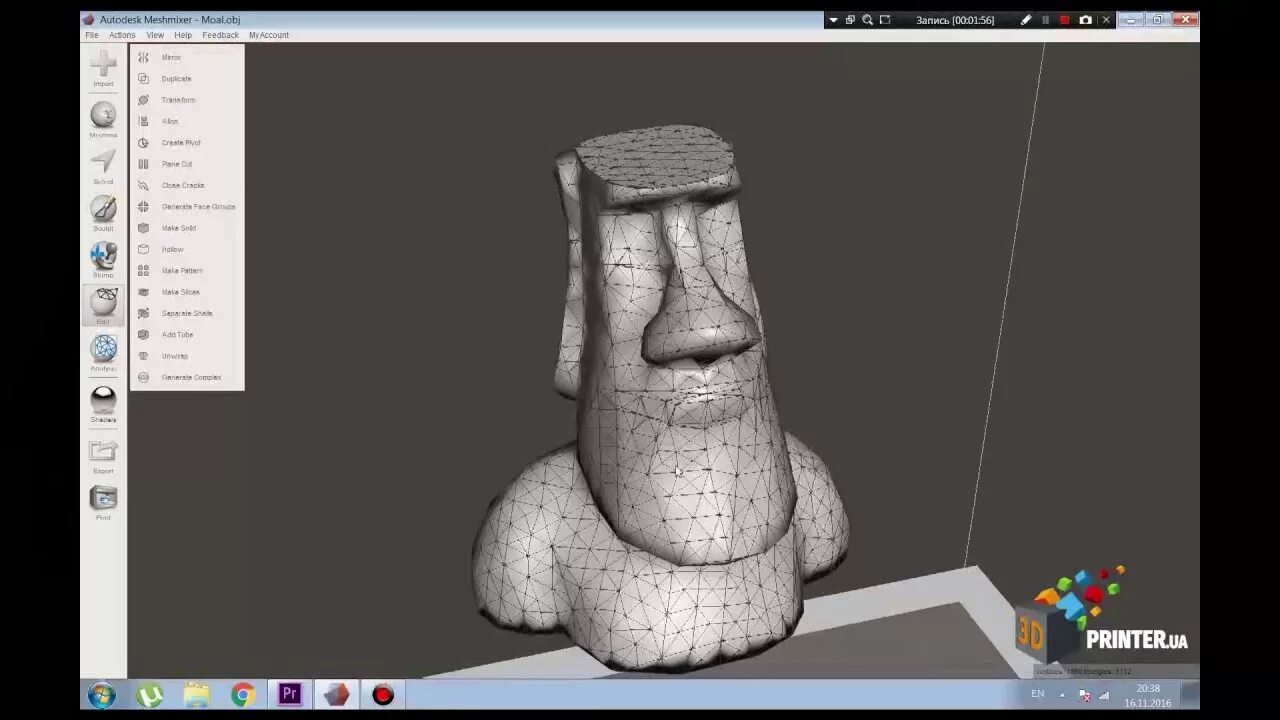The width and height of the screenshot is (1280, 720).
Task: Open the My Account menu
Action: point(269,35)
